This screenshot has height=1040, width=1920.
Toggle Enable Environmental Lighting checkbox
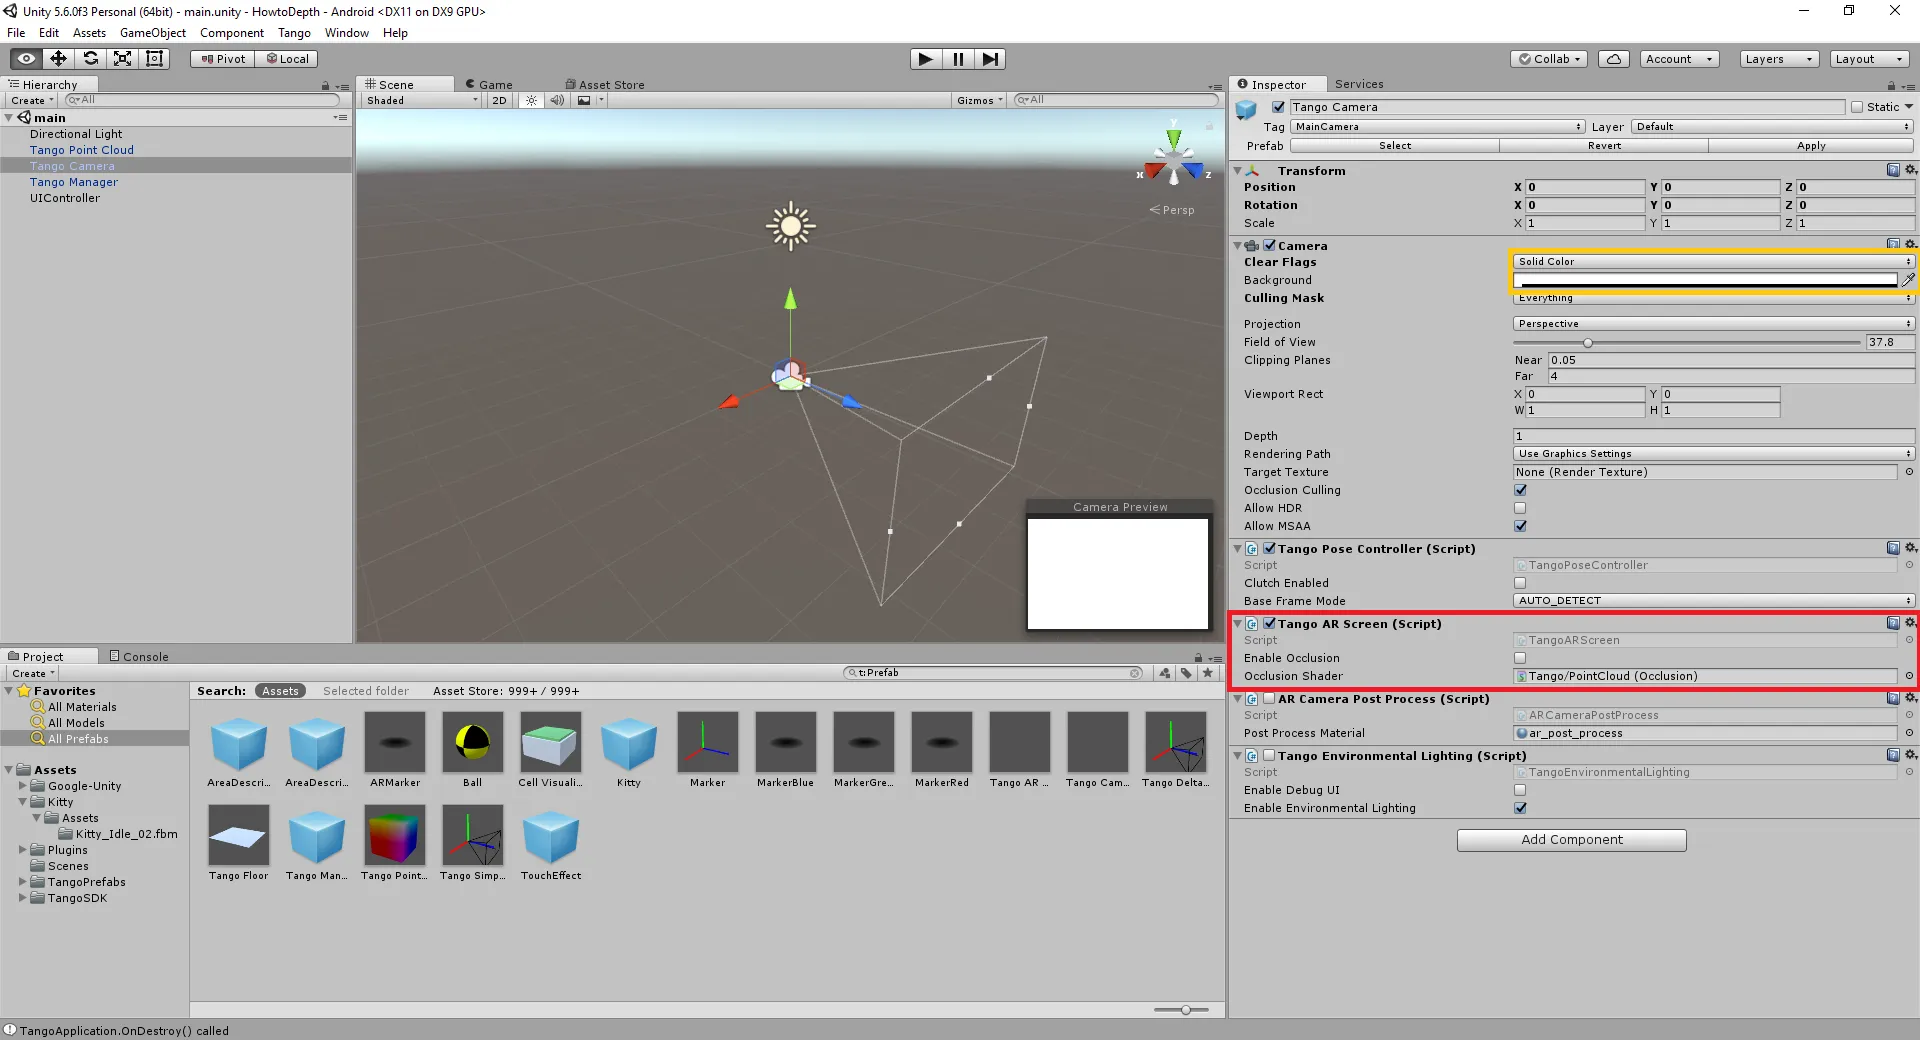pyautogui.click(x=1520, y=808)
